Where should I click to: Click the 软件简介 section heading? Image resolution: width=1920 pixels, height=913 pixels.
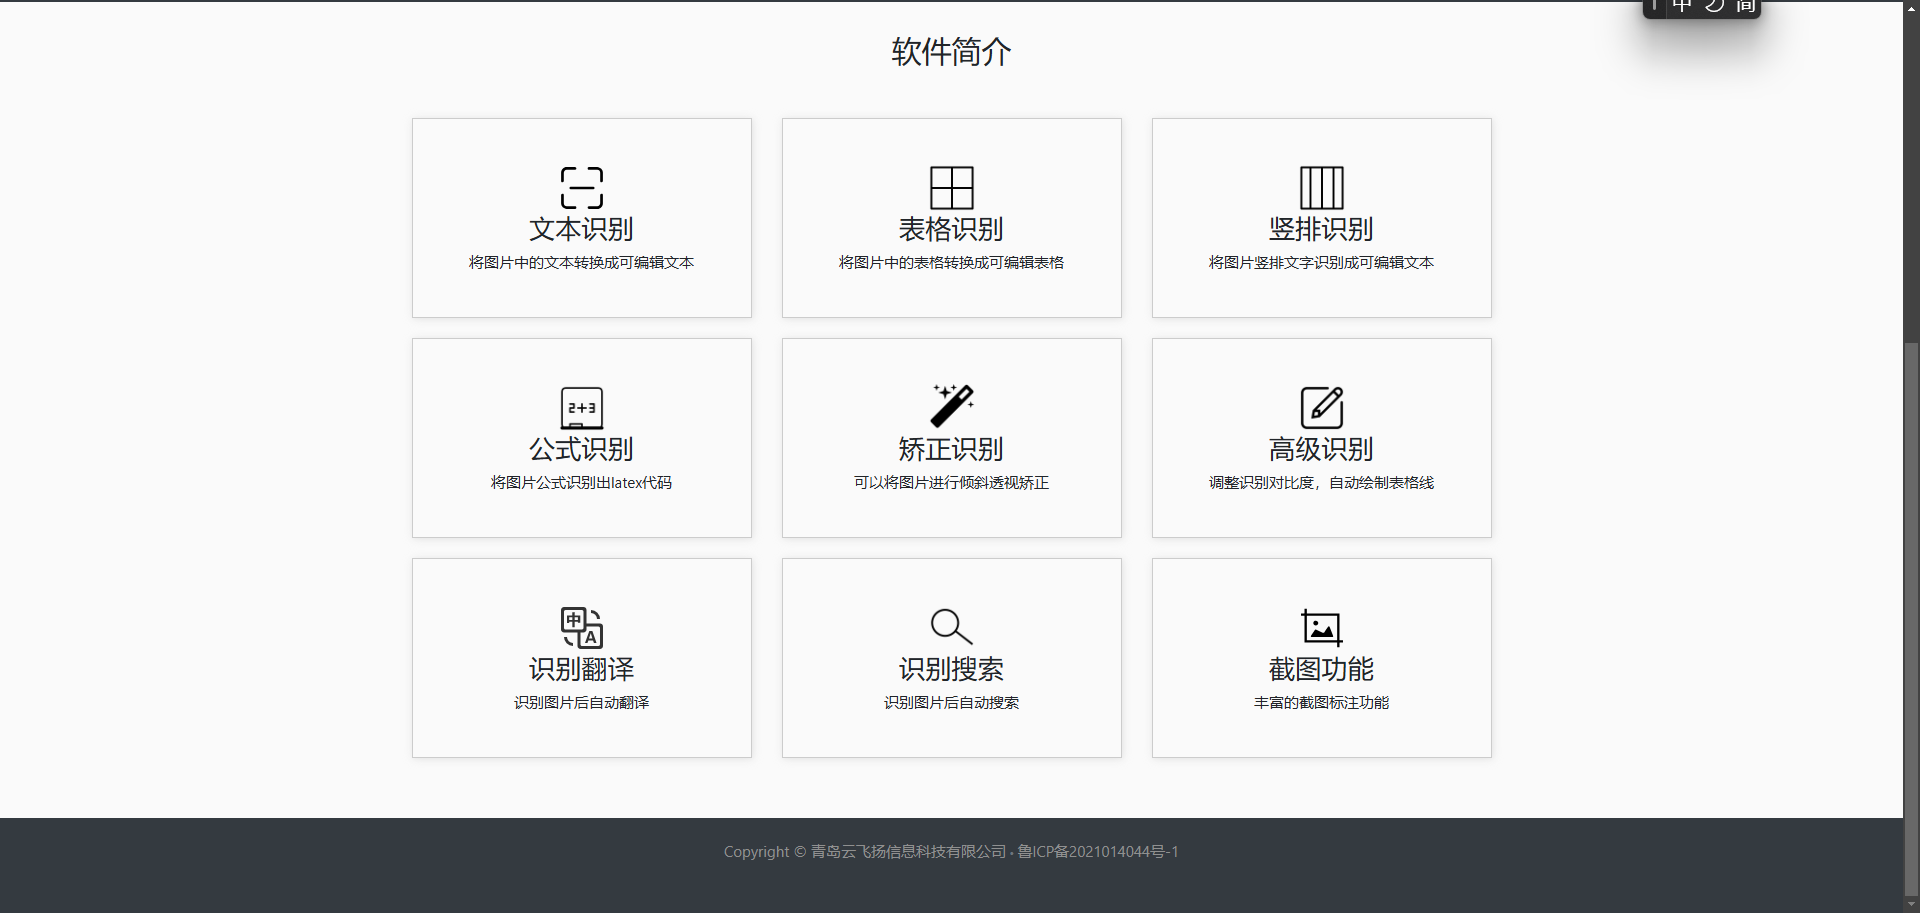point(951,52)
